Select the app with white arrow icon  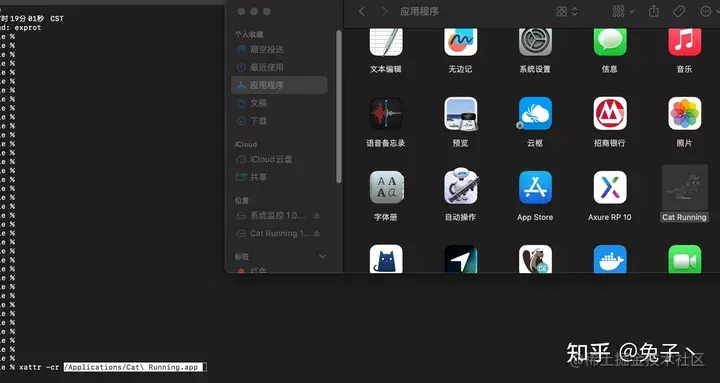[x=460, y=259]
